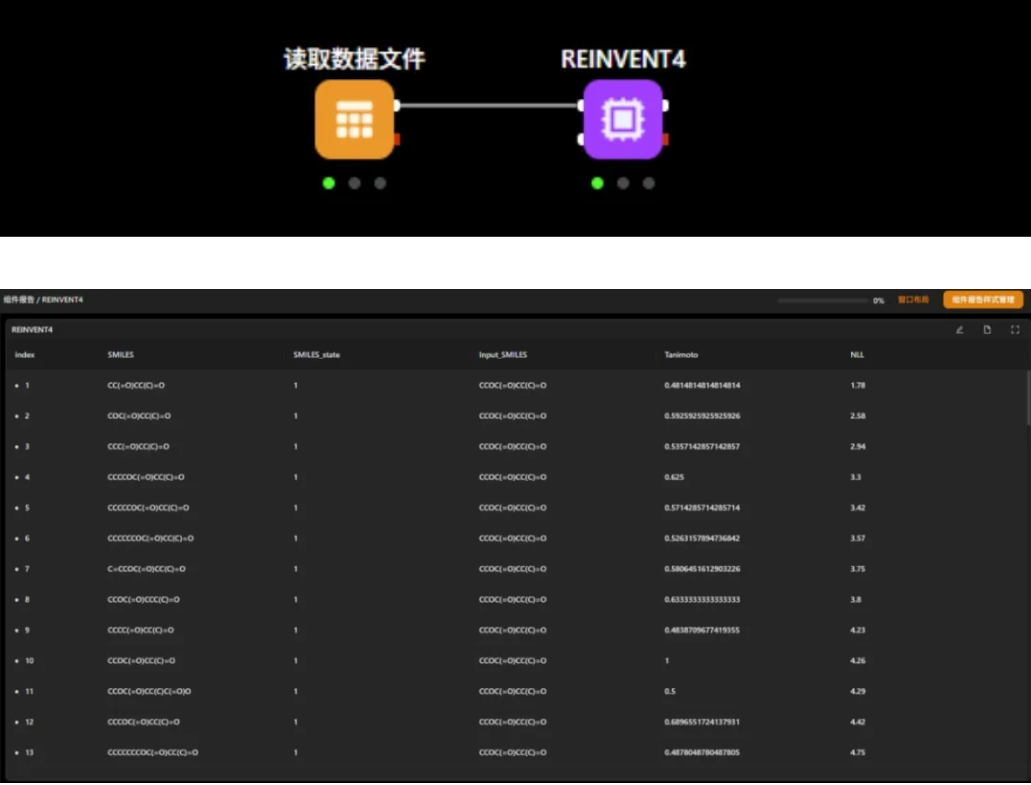The image size is (1031, 785).
Task: Select the purple REINVENT4 node icon
Action: [x=623, y=119]
